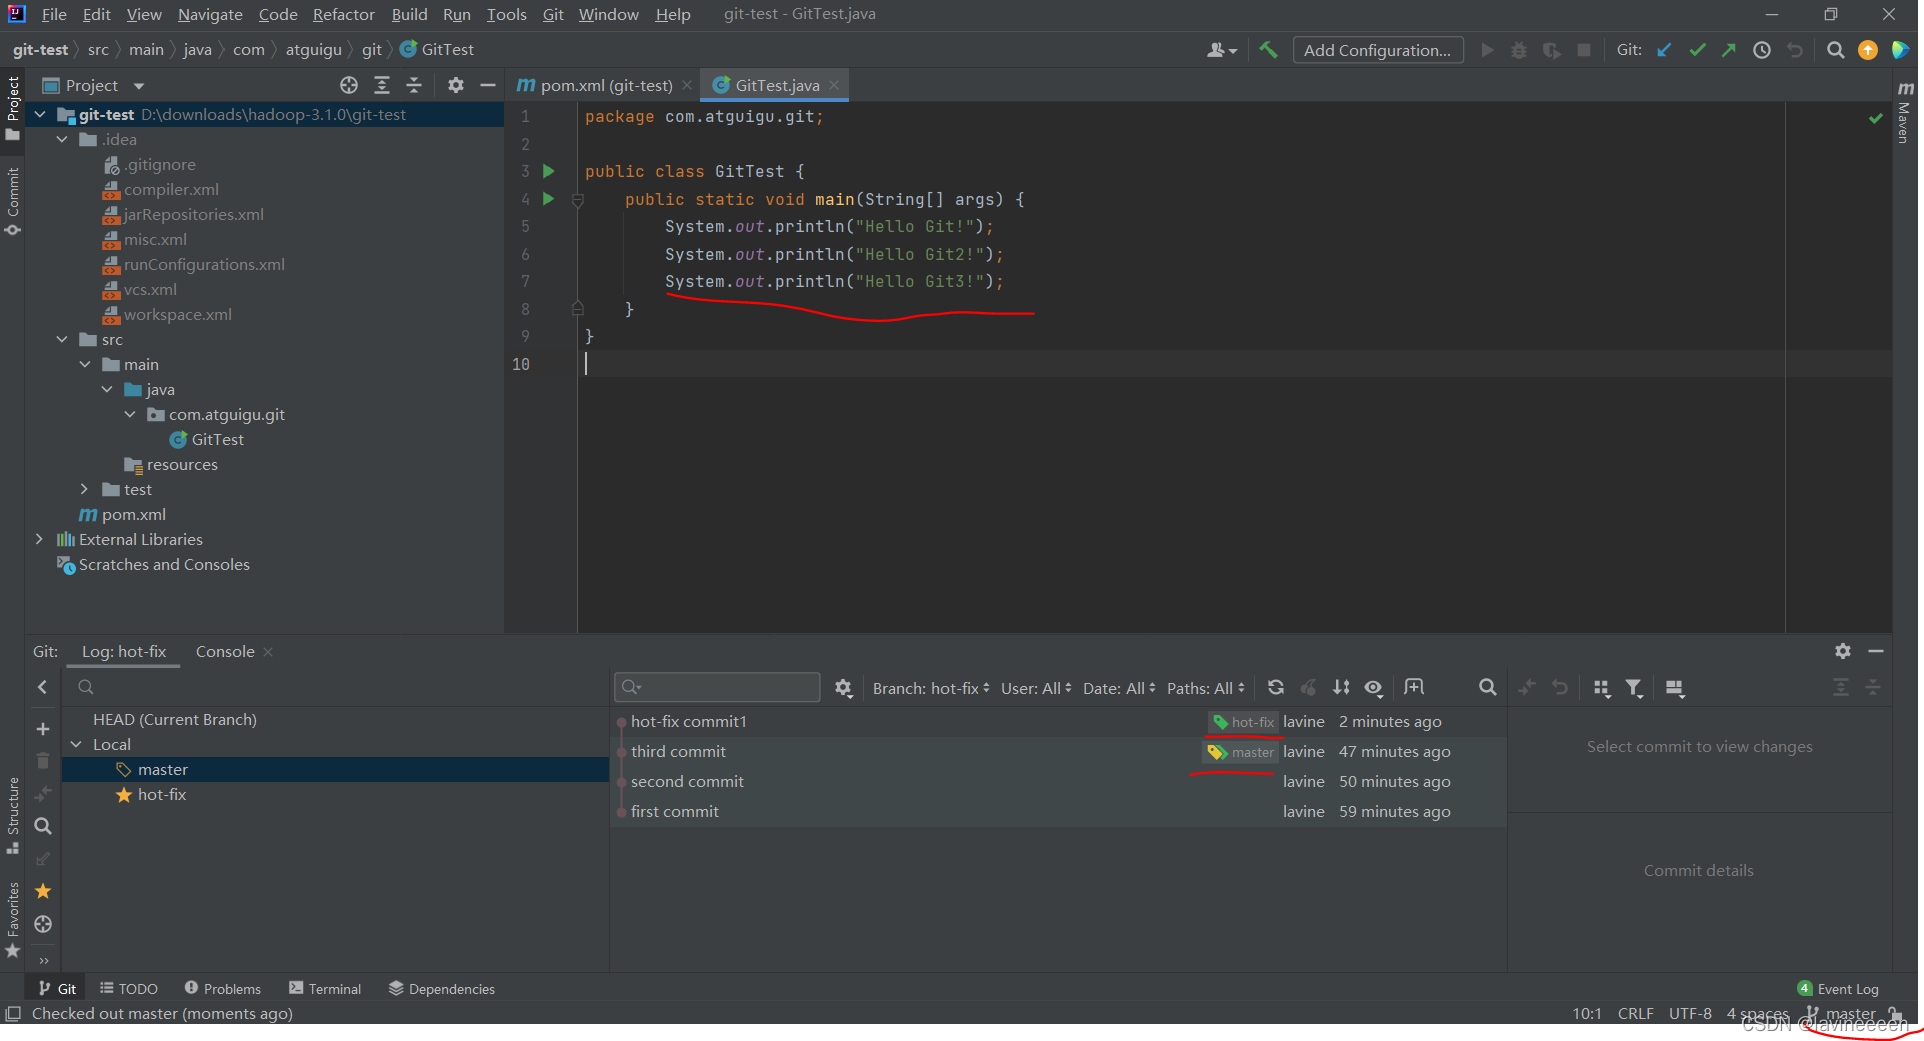Image resolution: width=1924 pixels, height=1041 pixels.
Task: Click magnifier icon in branches sidebar
Action: 43,826
